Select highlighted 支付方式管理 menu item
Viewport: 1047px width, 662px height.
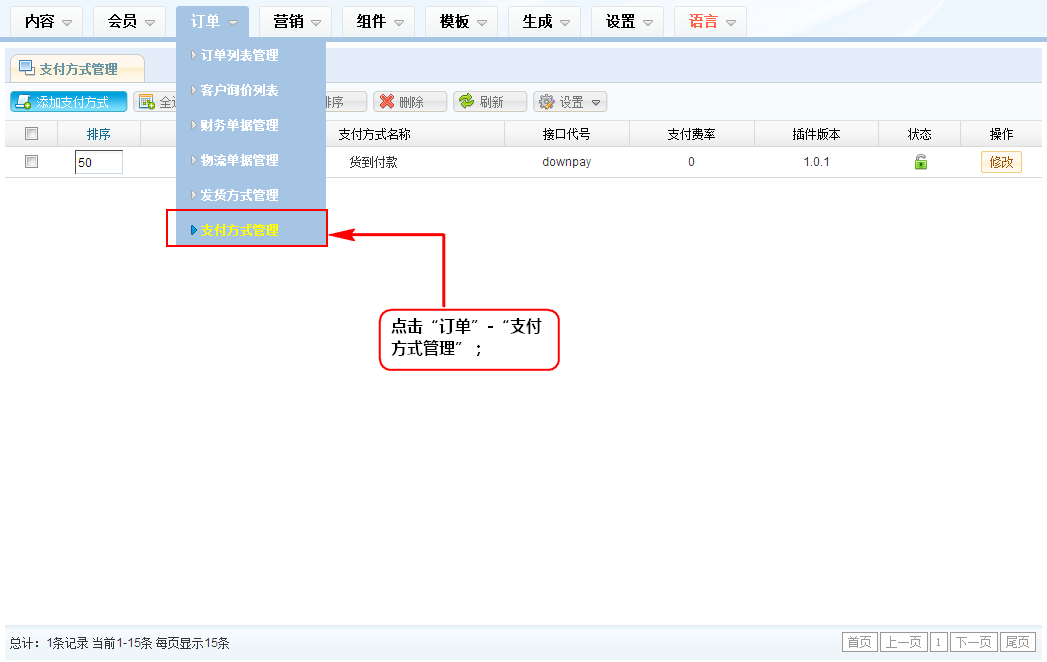tap(240, 230)
